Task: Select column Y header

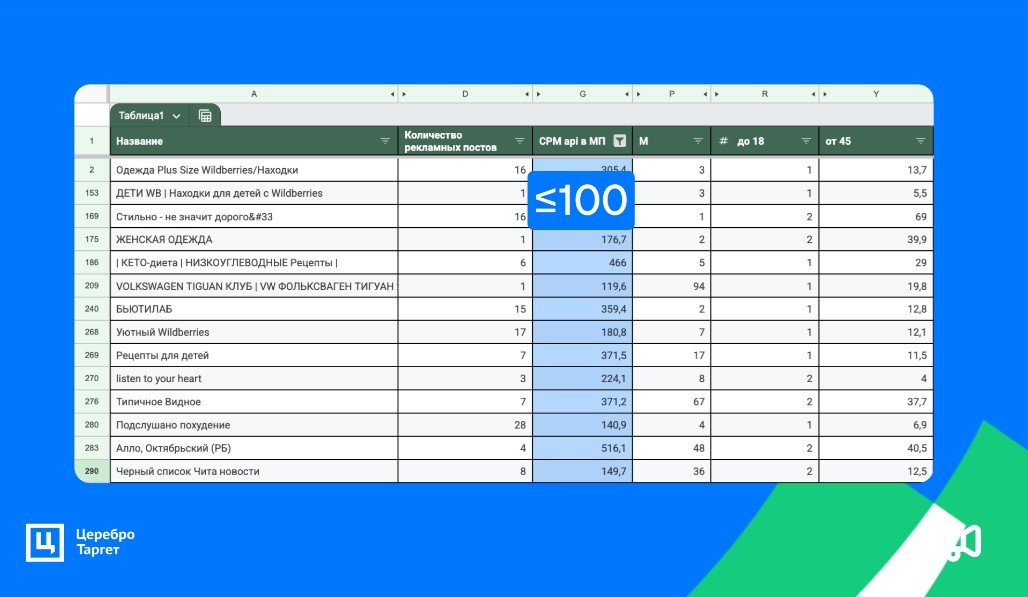Action: (876, 94)
